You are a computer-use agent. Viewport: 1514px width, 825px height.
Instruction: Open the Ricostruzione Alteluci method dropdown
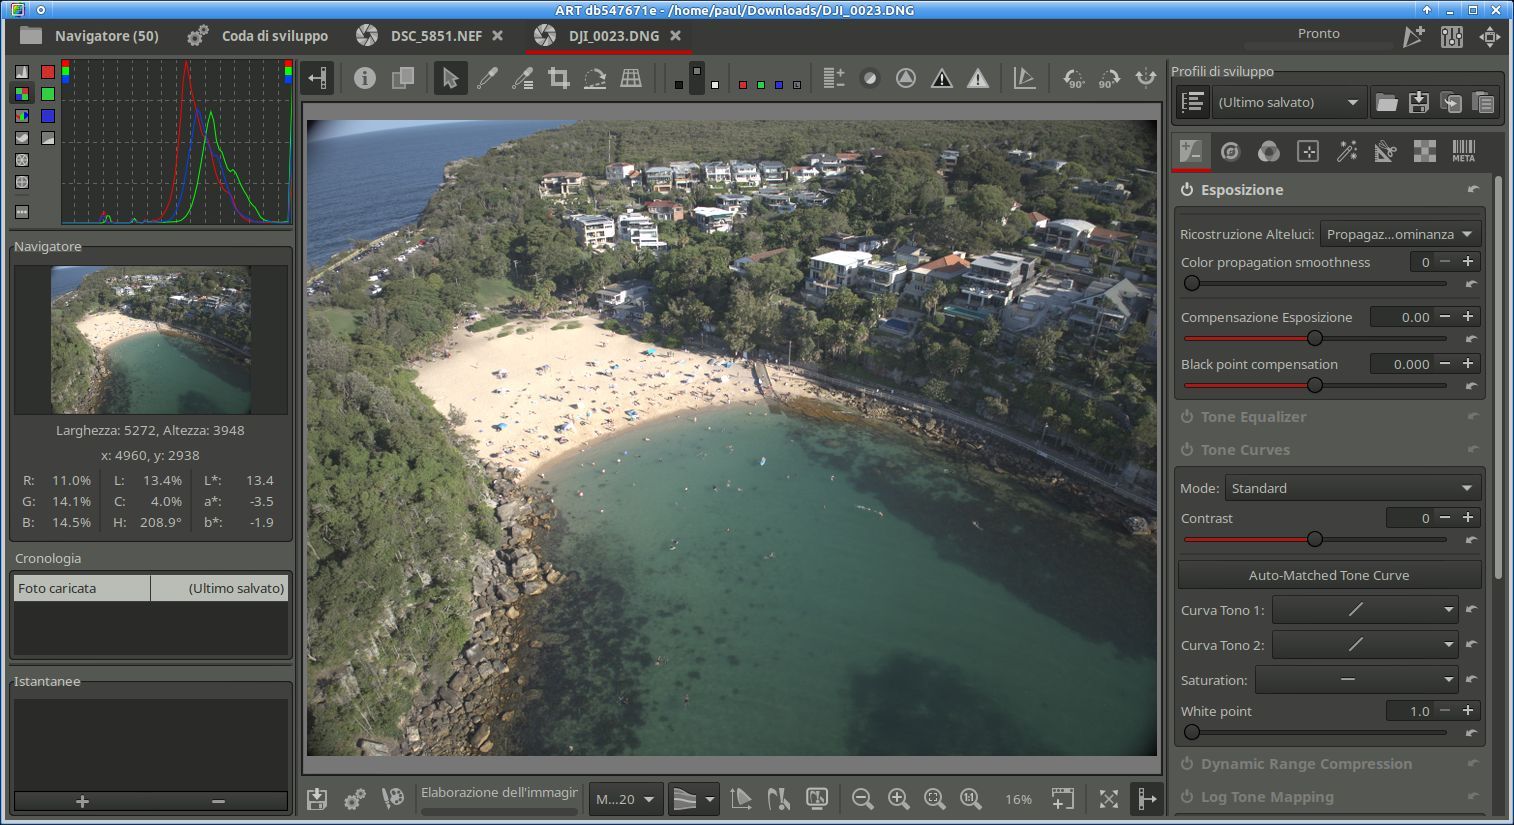click(x=1399, y=234)
